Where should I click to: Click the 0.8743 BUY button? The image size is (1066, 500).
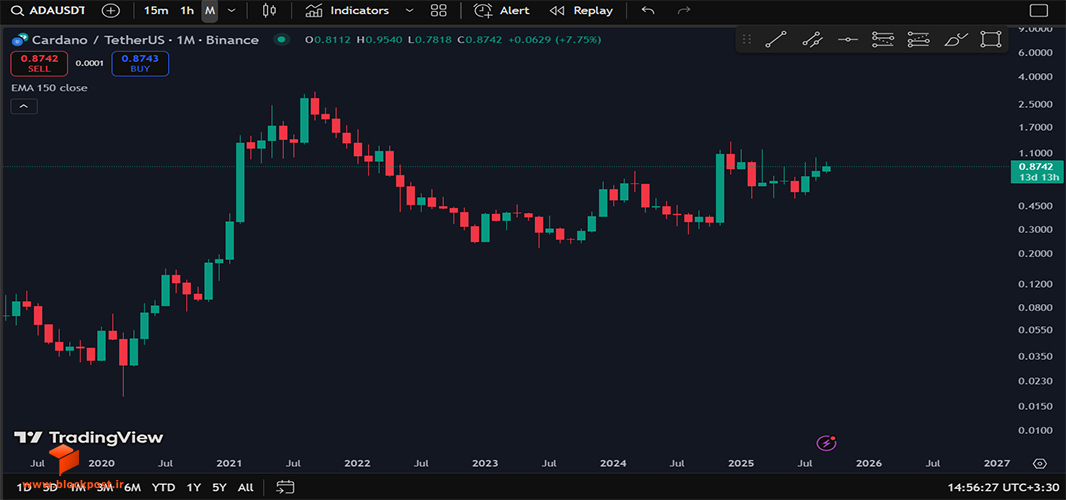(x=140, y=63)
